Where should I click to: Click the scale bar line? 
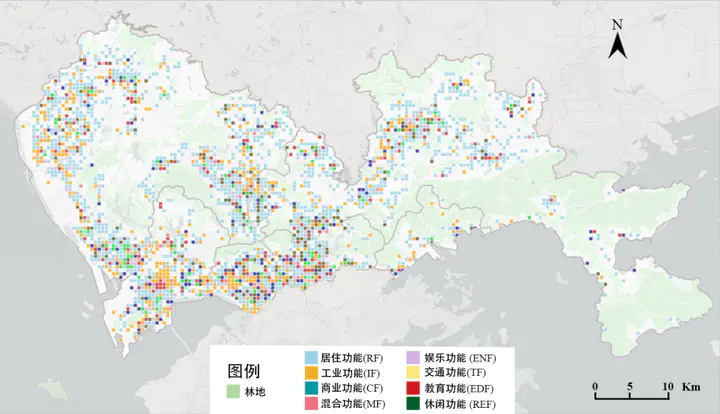coord(632,396)
